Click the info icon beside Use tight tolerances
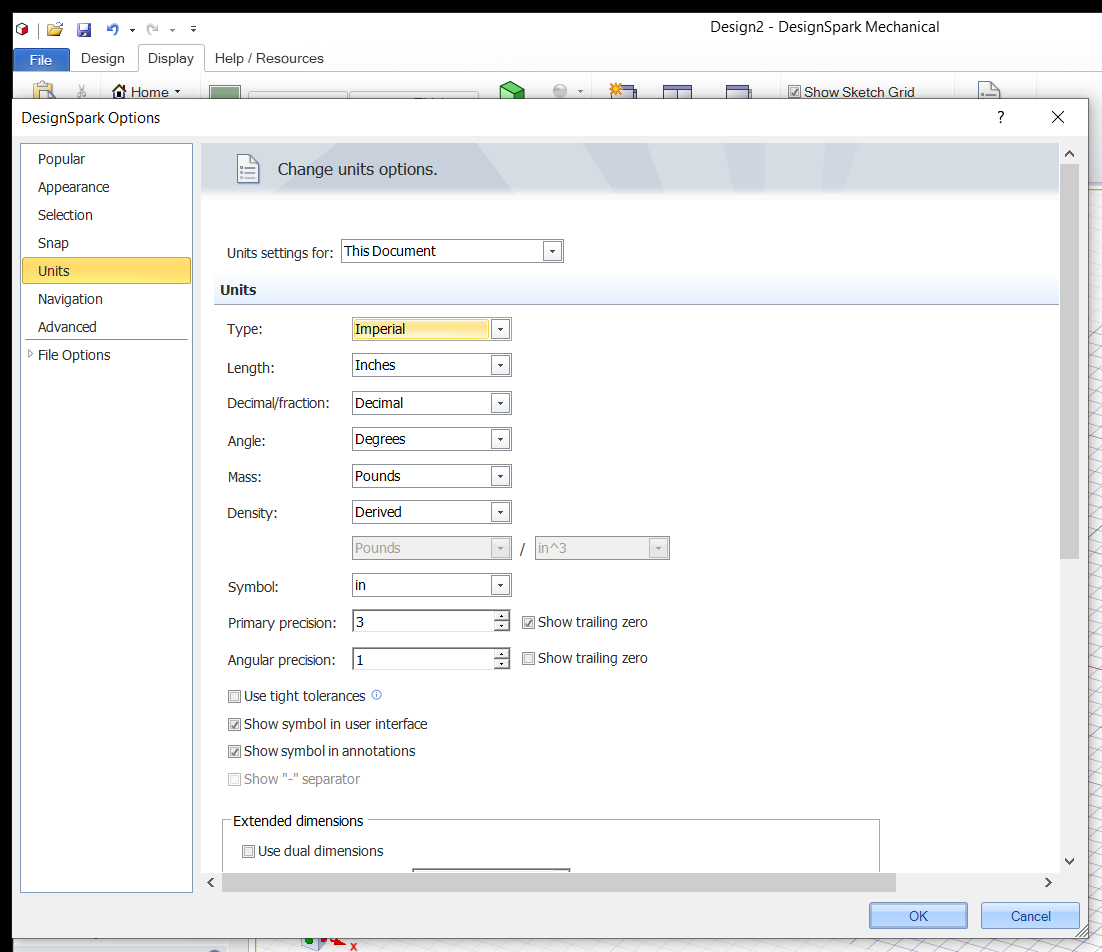 coord(377,695)
